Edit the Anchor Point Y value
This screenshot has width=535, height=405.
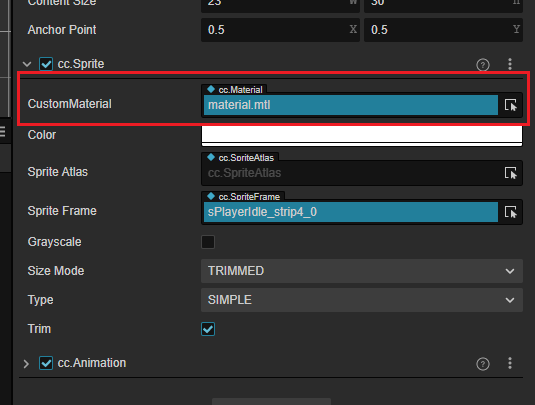pos(443,30)
